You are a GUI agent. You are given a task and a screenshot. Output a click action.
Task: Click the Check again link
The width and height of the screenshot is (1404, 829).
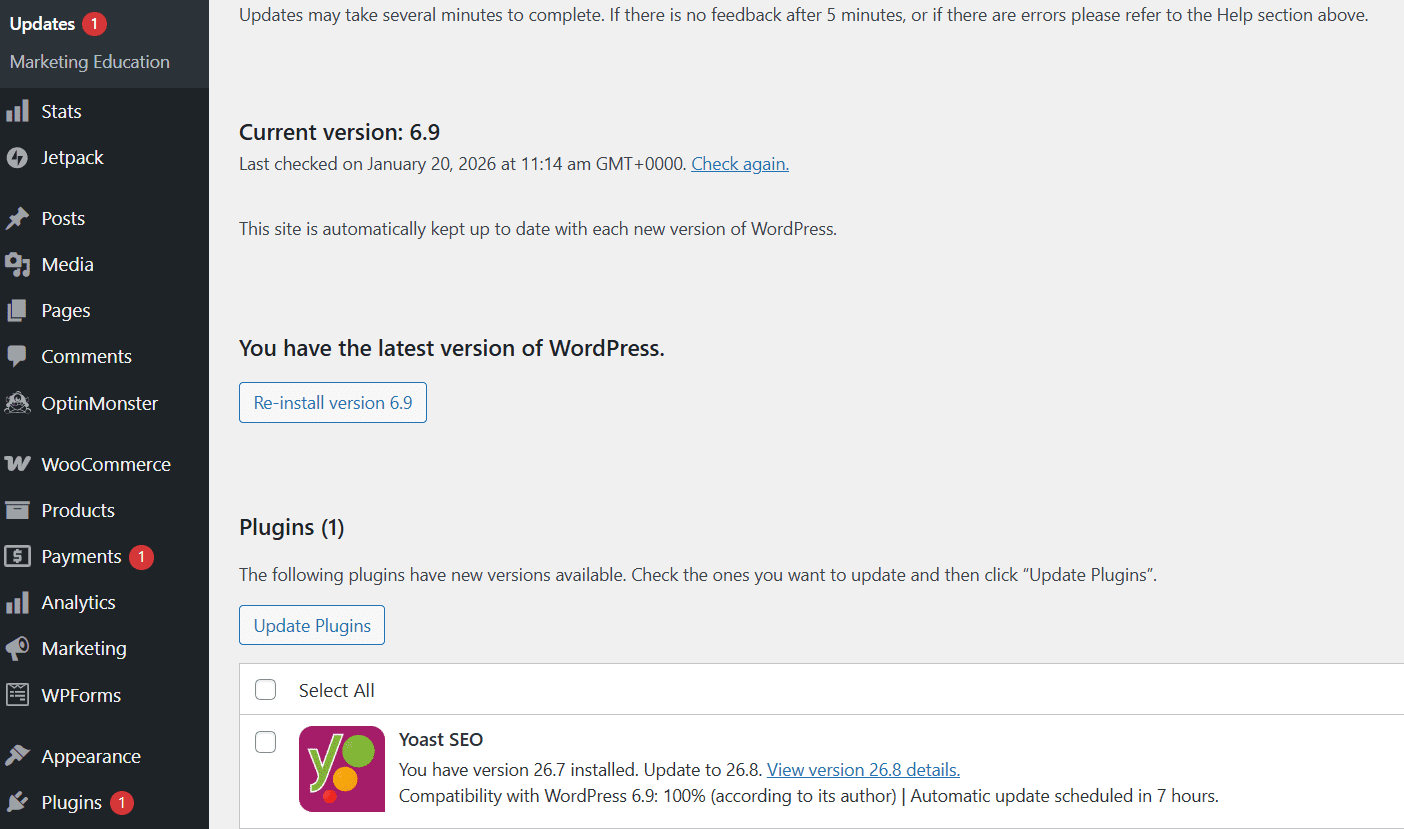739,163
